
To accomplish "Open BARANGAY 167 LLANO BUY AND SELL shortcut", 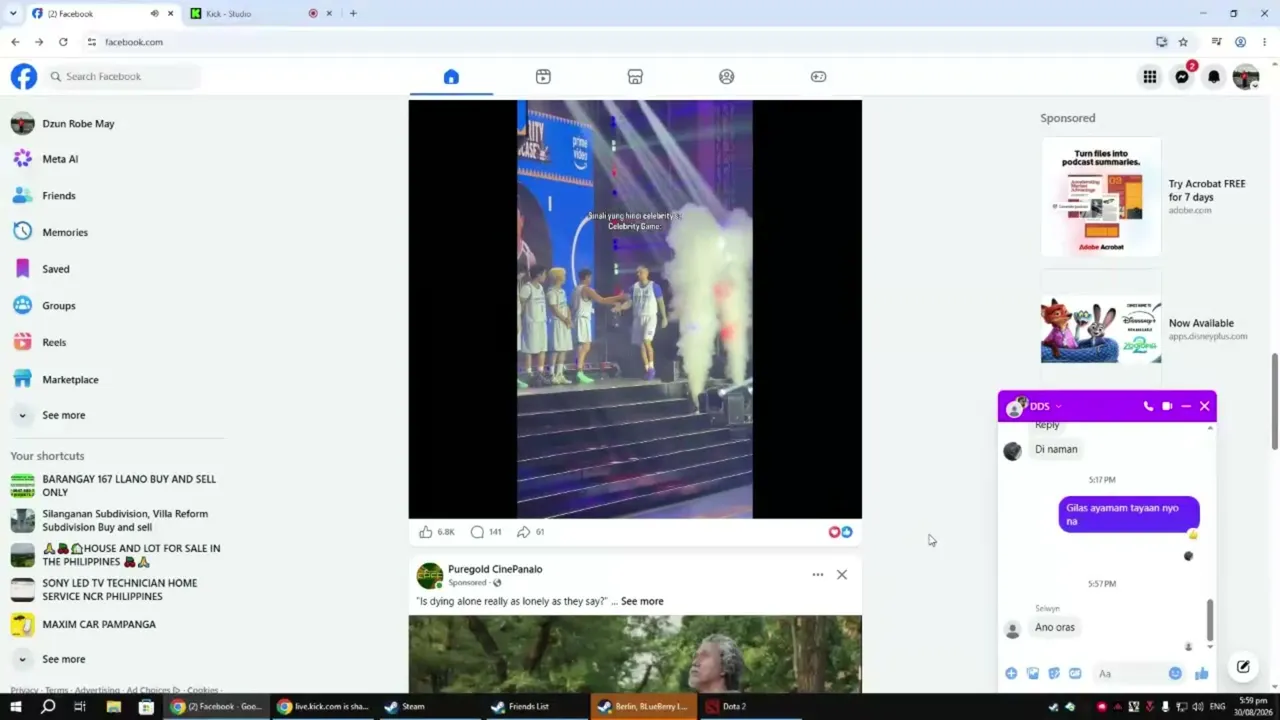I will pyautogui.click(x=116, y=486).
